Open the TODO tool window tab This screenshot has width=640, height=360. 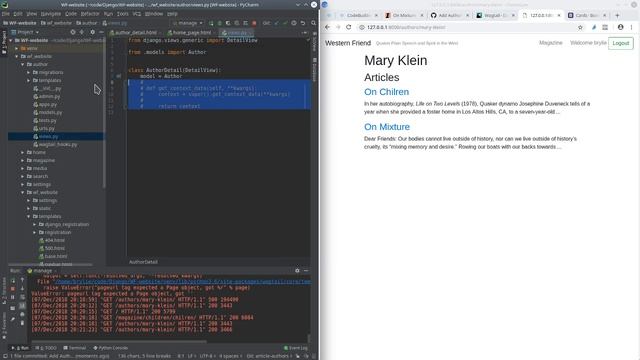pyautogui.click(x=46, y=348)
